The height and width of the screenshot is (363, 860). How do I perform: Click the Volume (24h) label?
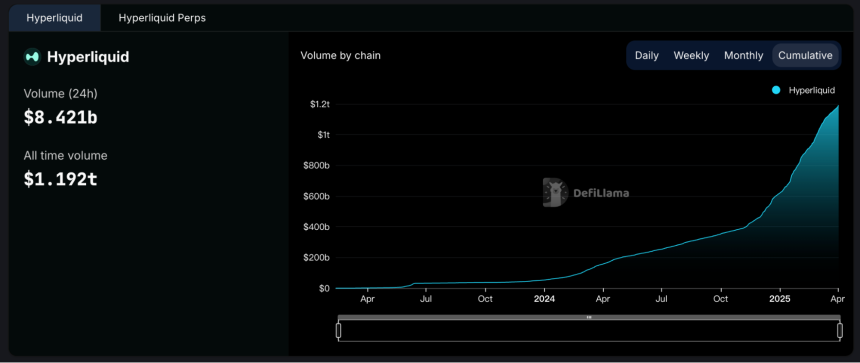[60, 94]
